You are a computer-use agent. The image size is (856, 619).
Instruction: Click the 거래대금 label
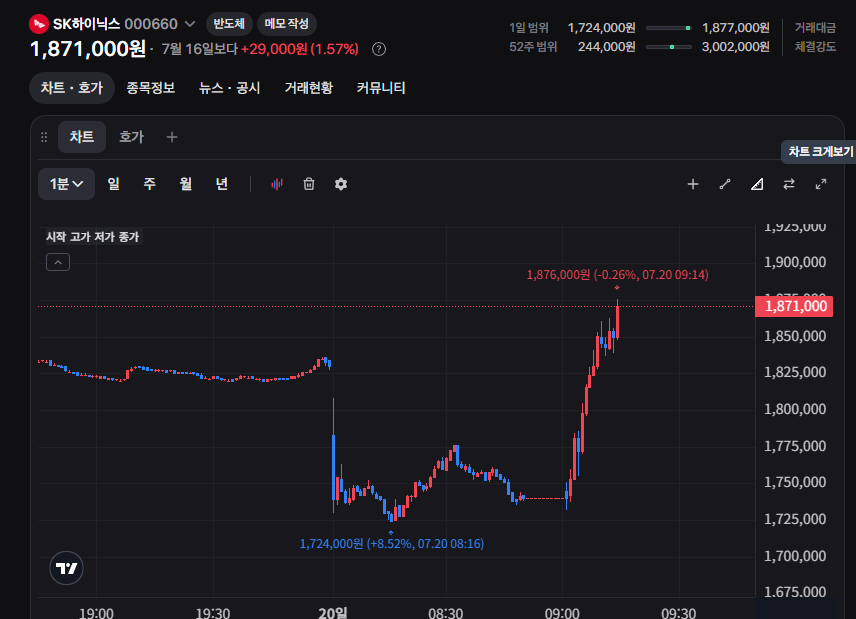click(x=815, y=28)
